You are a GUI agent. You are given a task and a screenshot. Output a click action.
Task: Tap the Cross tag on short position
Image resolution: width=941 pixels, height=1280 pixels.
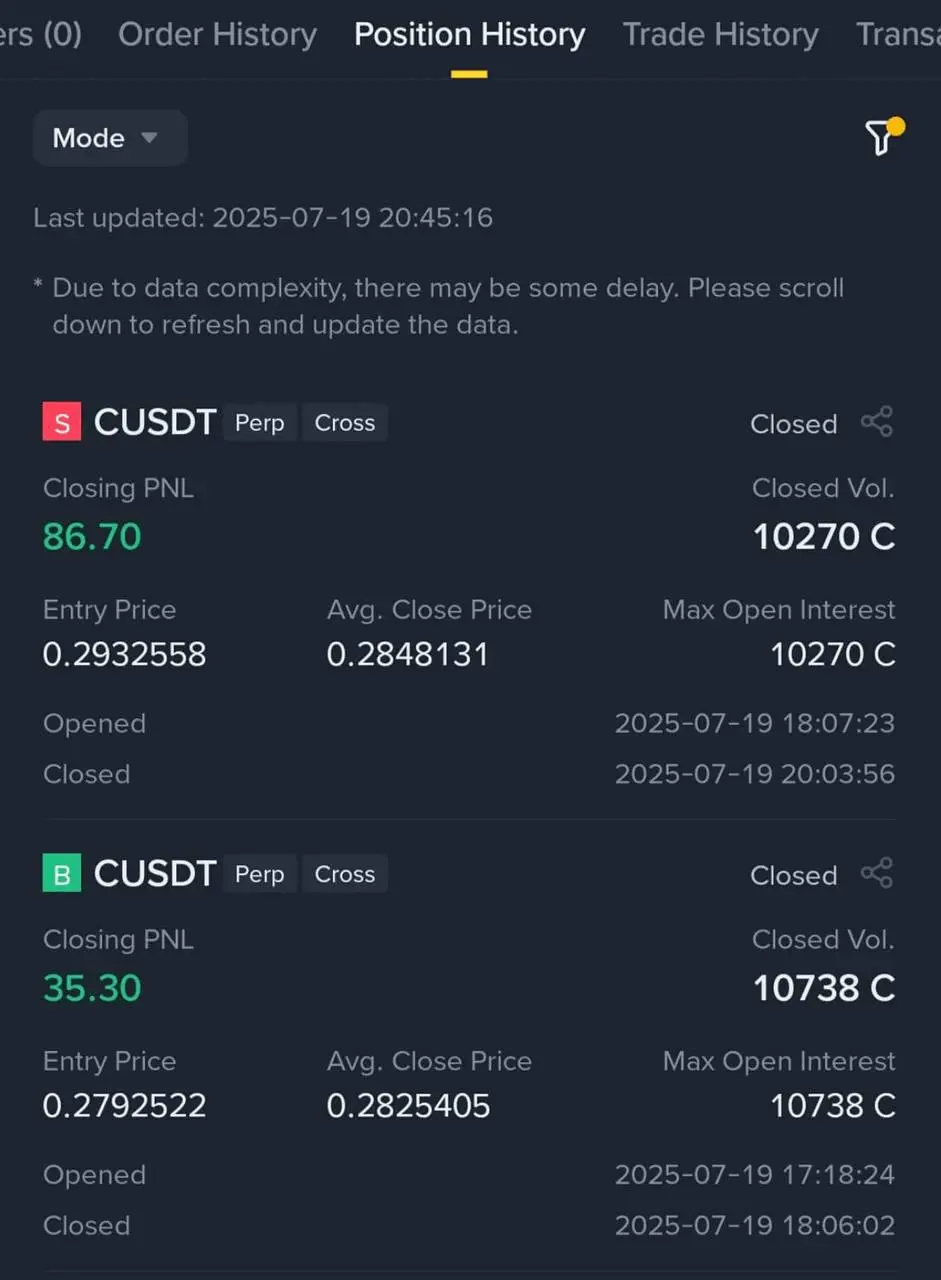(344, 423)
